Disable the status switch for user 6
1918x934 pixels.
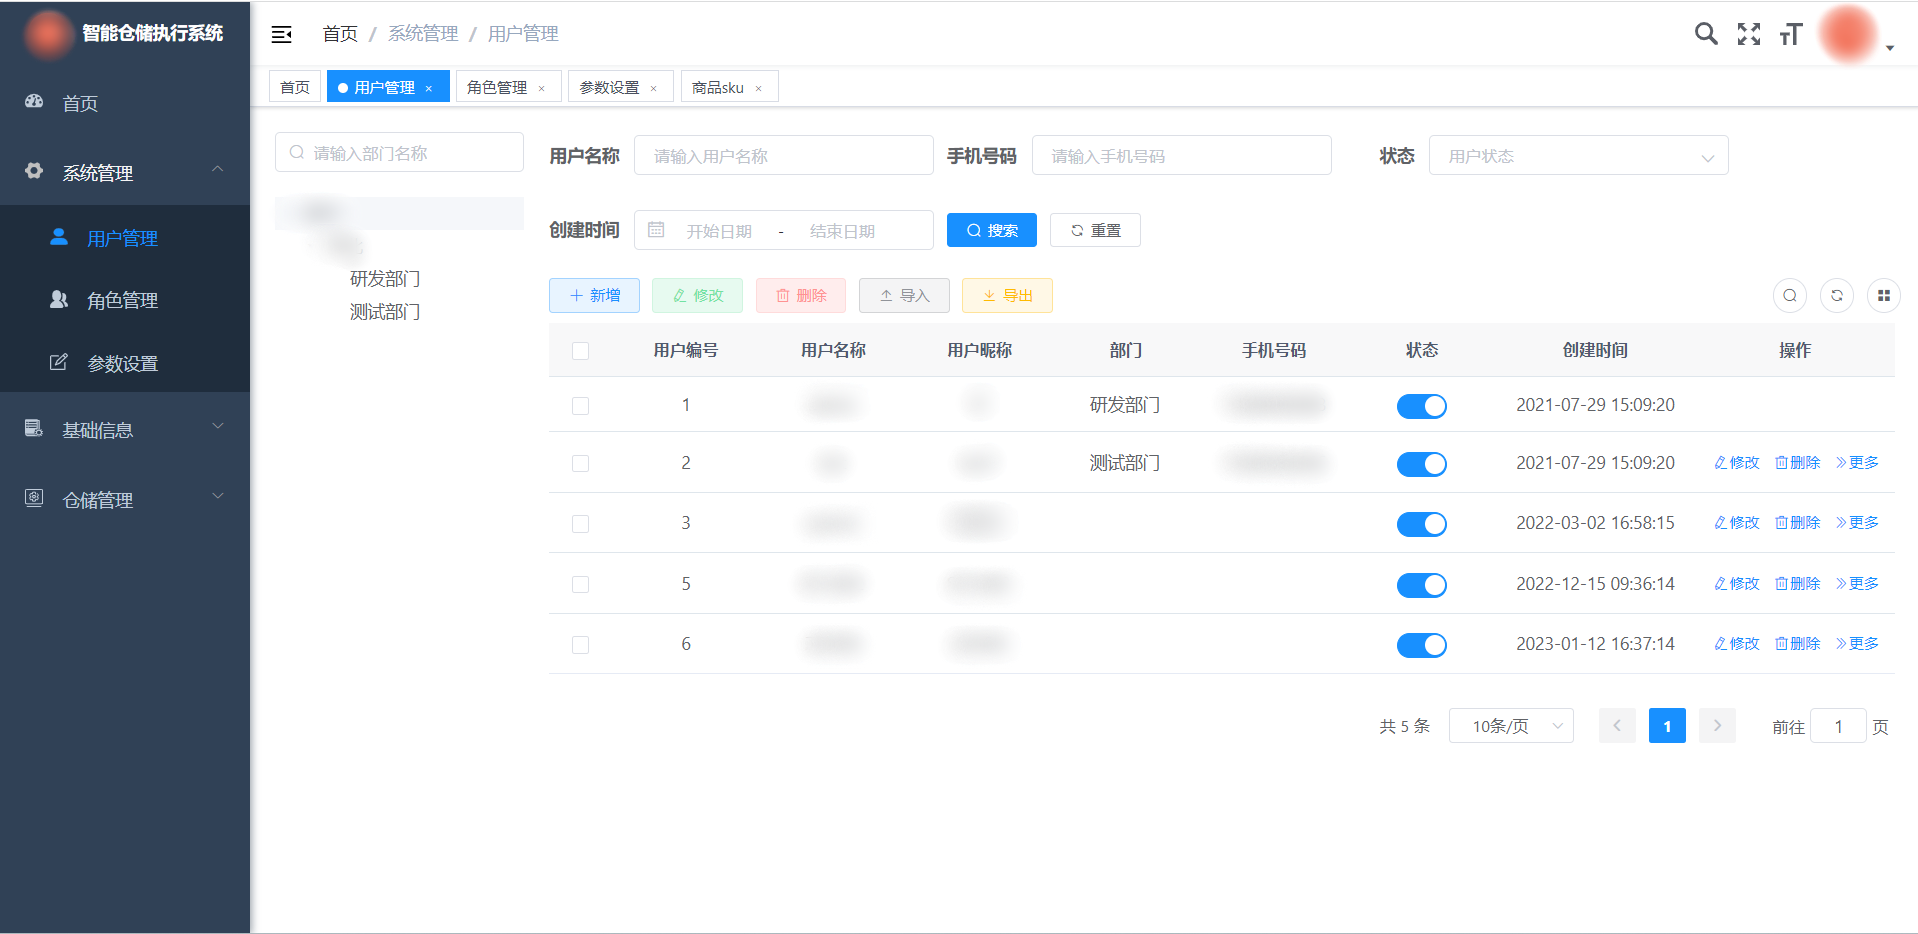click(1421, 645)
